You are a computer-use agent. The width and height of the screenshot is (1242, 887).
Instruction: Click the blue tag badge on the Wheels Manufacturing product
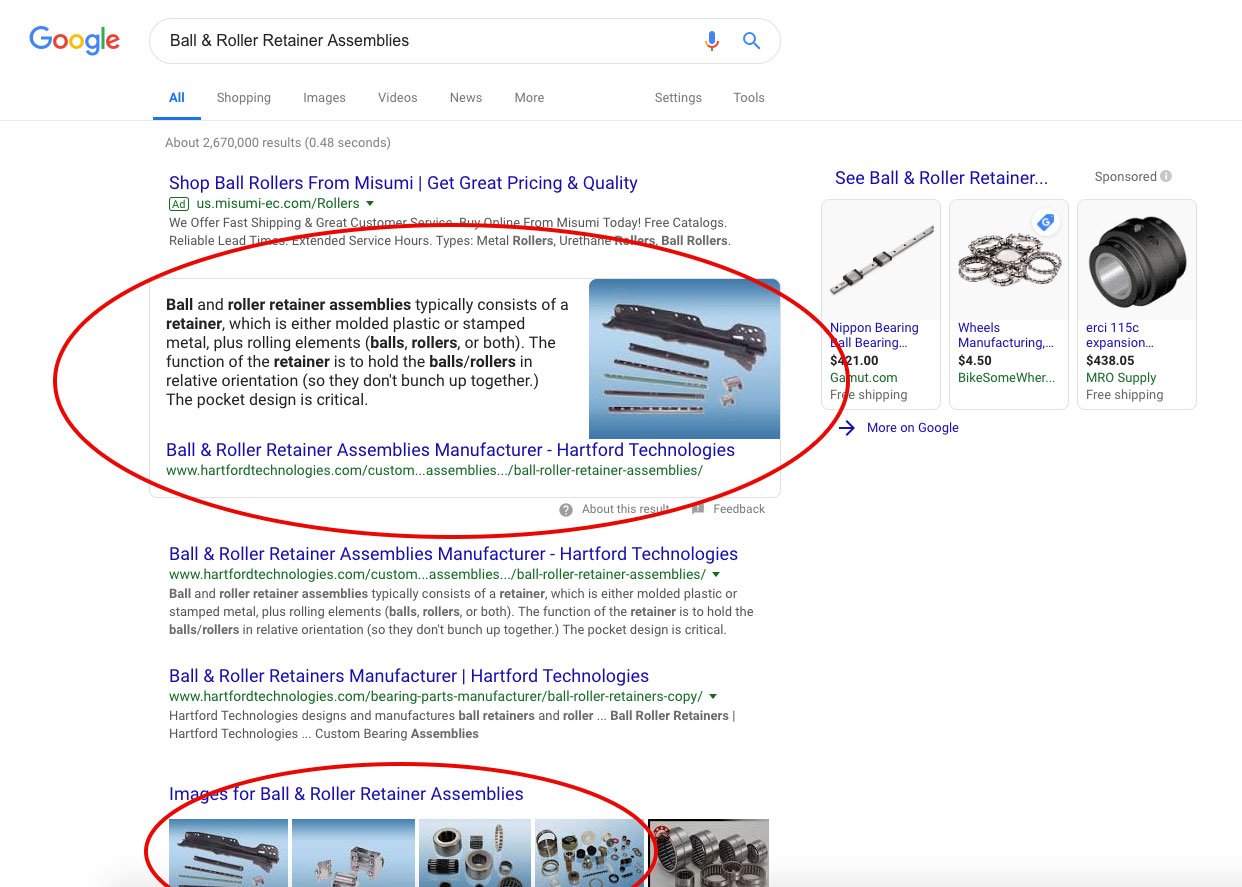coord(1045,223)
